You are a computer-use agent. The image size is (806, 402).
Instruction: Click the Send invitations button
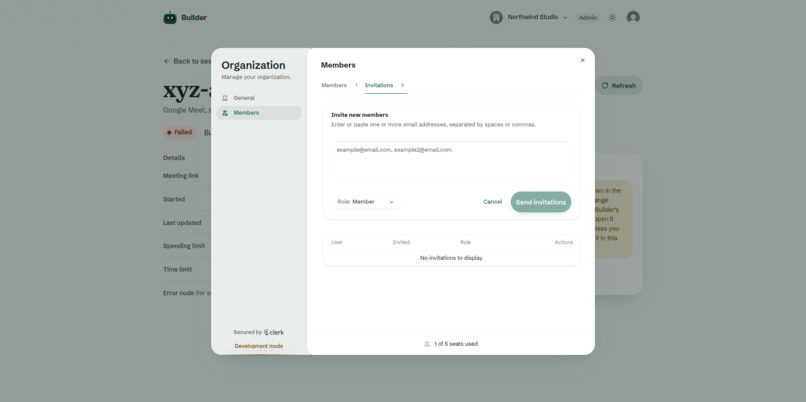541,202
